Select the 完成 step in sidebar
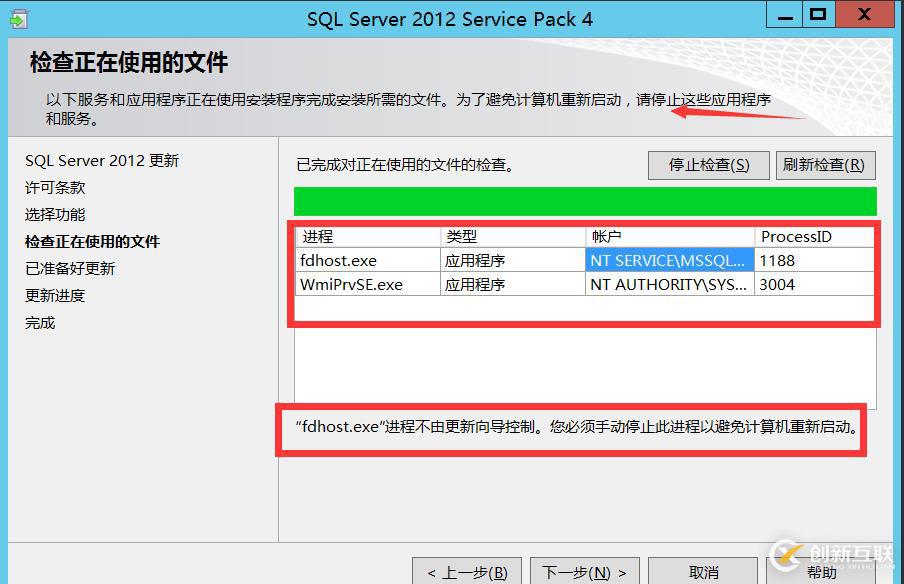904x584 pixels. [x=40, y=322]
